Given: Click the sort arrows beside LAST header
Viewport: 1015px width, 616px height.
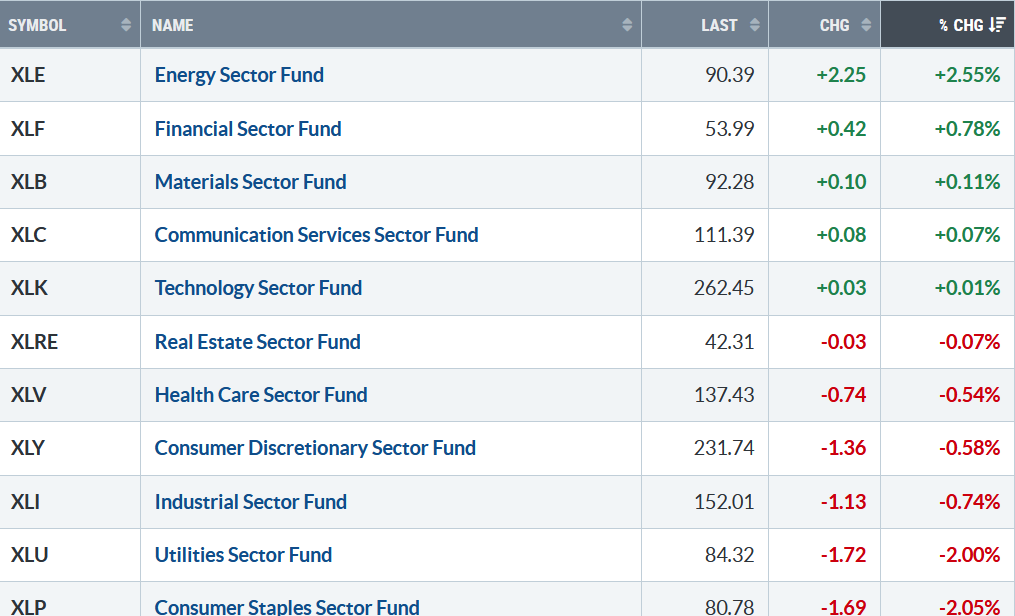Looking at the screenshot, I should point(754,25).
